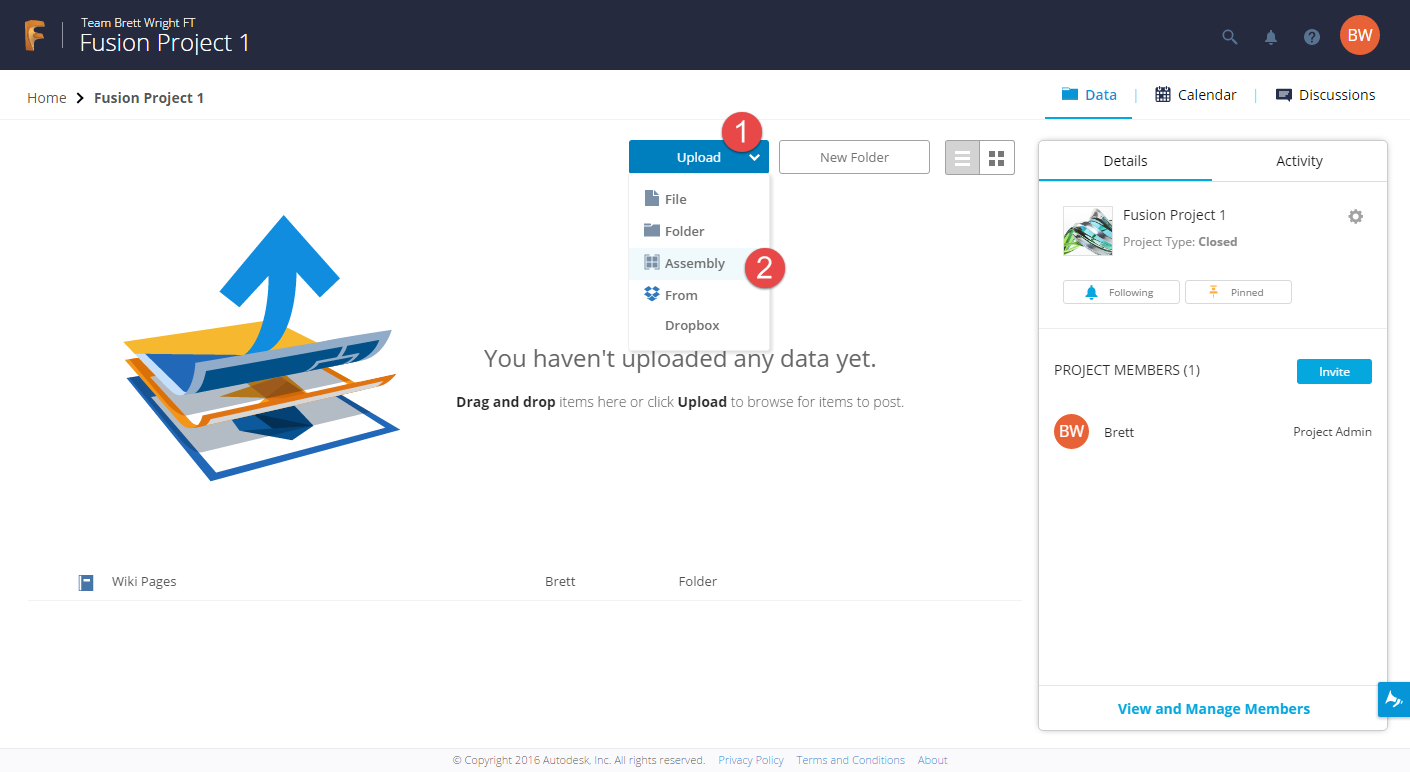Choose From Dropbox in the Upload menu
This screenshot has width=1410, height=772.
pos(690,309)
